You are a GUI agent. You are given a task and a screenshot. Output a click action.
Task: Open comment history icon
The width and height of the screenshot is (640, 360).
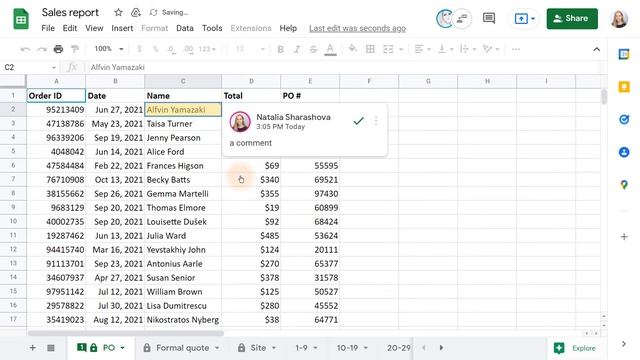coord(489,18)
